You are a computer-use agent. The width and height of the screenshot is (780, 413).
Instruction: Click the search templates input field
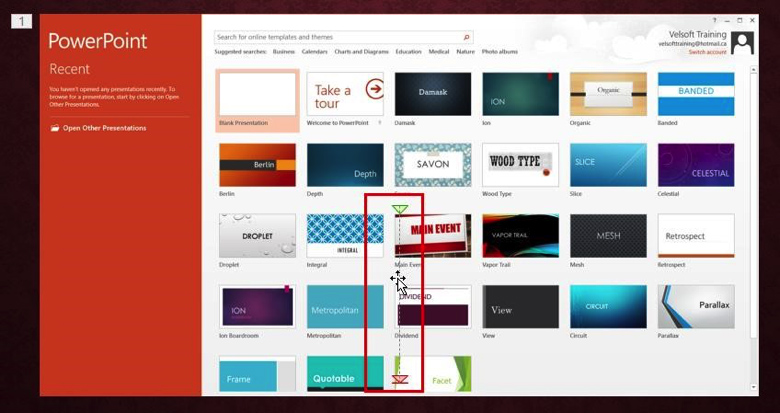pyautogui.click(x=343, y=37)
